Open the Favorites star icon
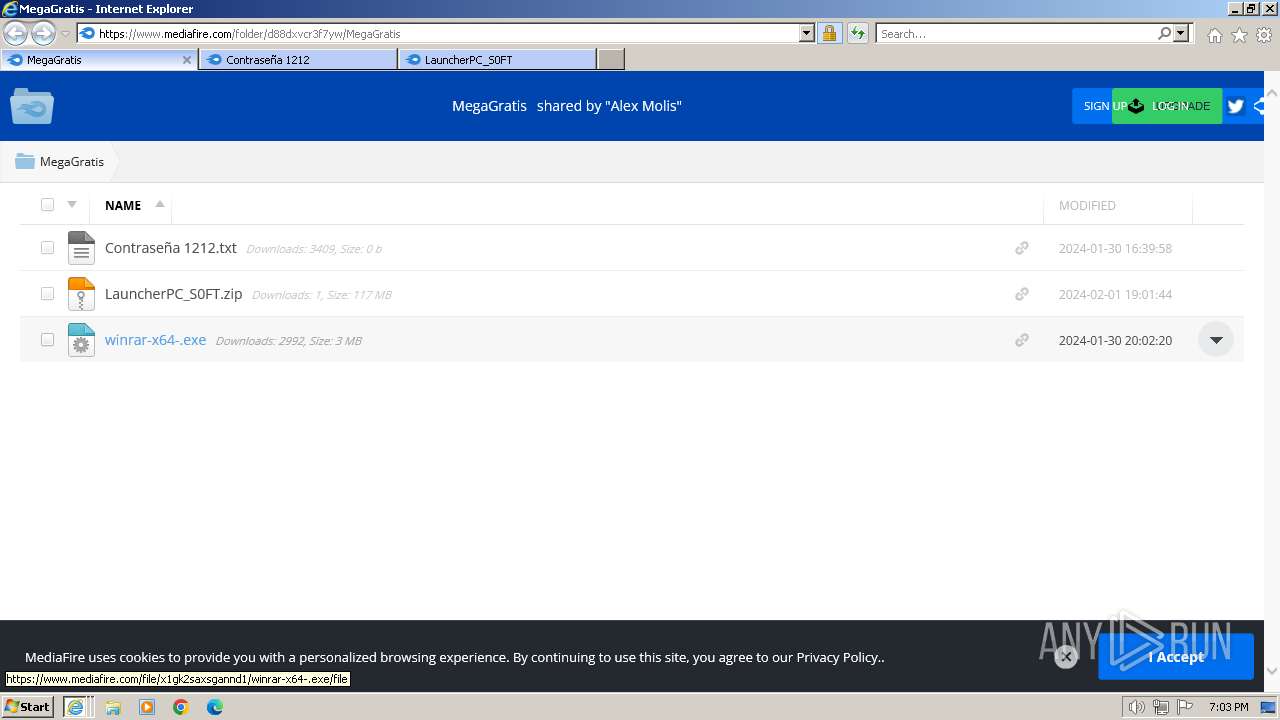The width and height of the screenshot is (1280, 720). pos(1239,35)
